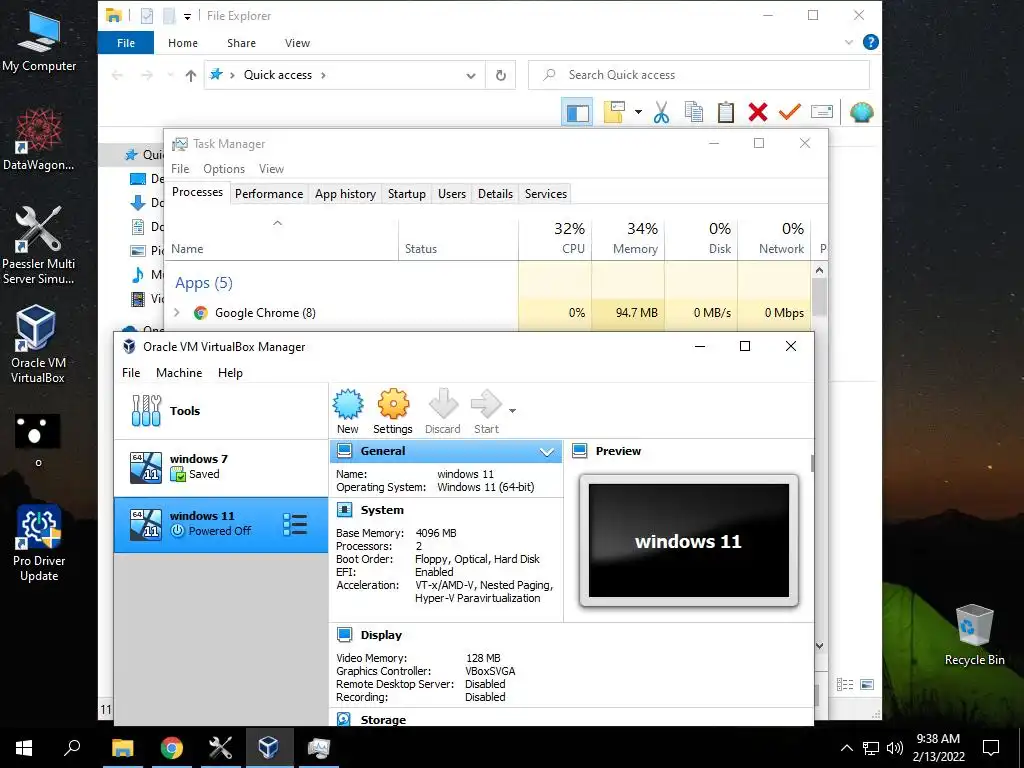Expand the Google Chrome (8) process group

(176, 313)
